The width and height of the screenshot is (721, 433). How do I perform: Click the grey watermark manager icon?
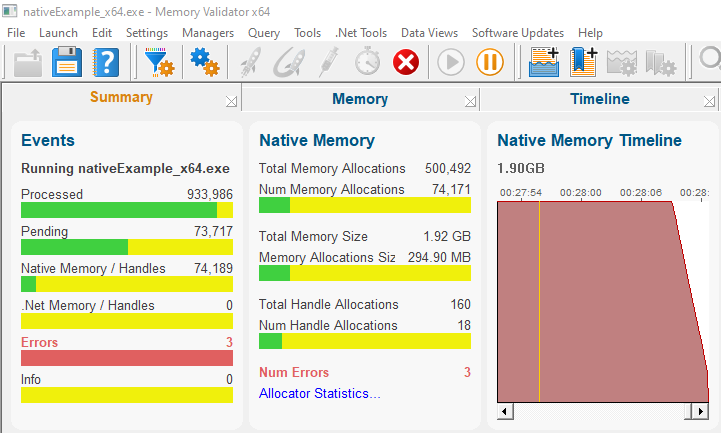[x=622, y=63]
